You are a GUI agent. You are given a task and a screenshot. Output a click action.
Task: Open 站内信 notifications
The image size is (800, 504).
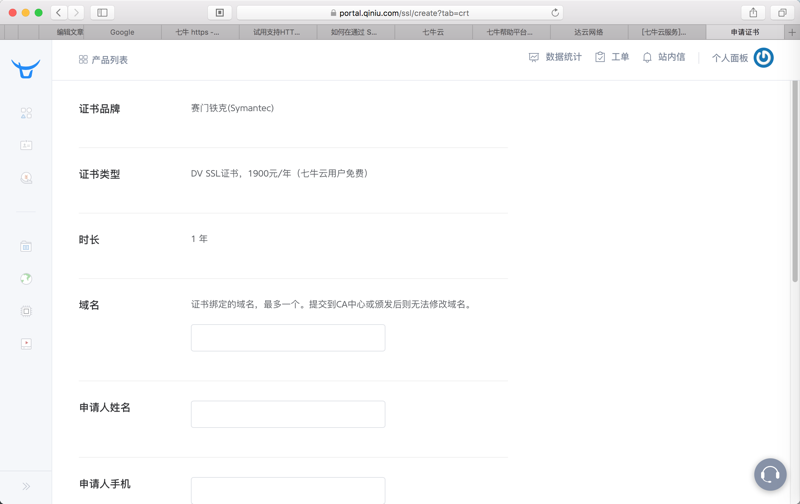tap(663, 57)
